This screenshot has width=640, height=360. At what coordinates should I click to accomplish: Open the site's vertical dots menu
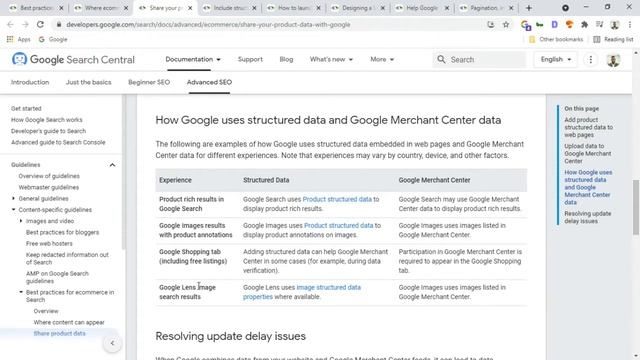[x=590, y=60]
